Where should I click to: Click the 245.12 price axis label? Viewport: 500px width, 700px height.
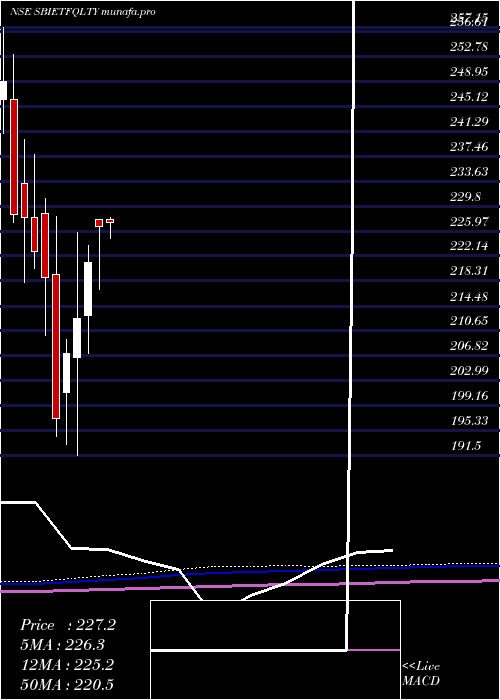click(x=469, y=96)
